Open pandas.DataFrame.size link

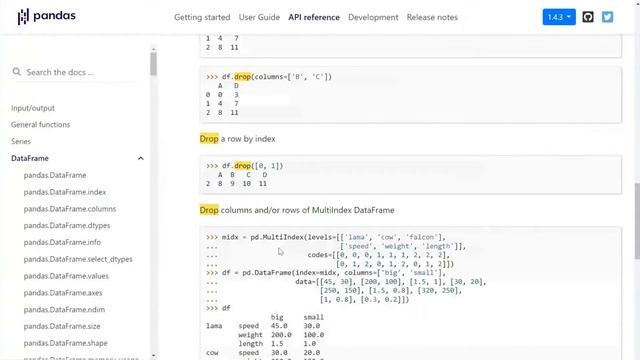[x=62, y=326]
